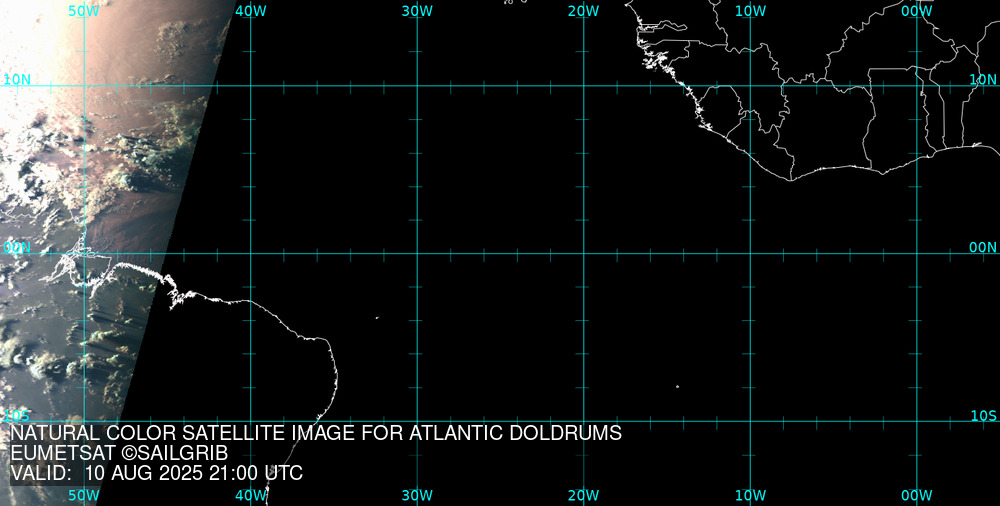This screenshot has width=1000, height=506.
Task: Click the "10S" label on the right edge
Action: coord(983,416)
